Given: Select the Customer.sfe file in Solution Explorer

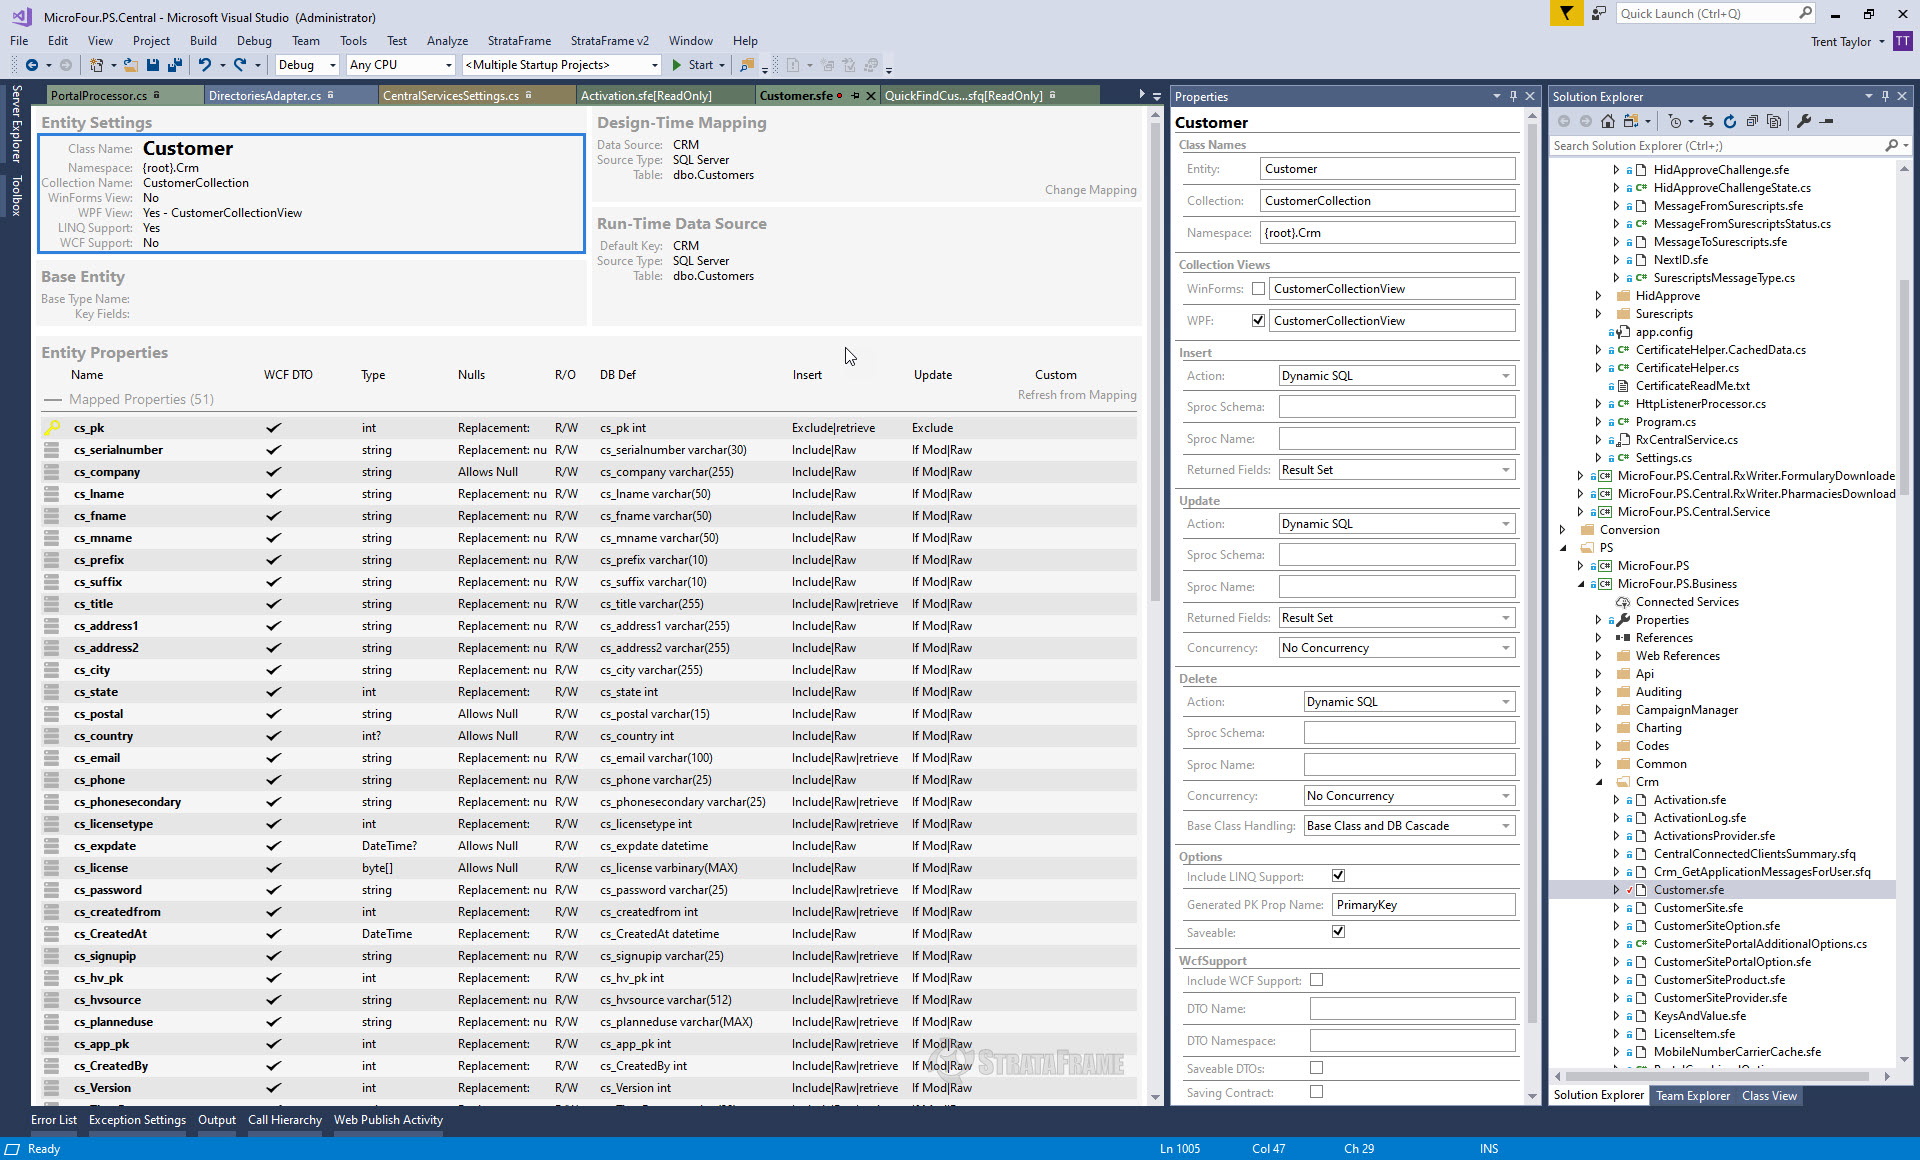Looking at the screenshot, I should 1688,890.
